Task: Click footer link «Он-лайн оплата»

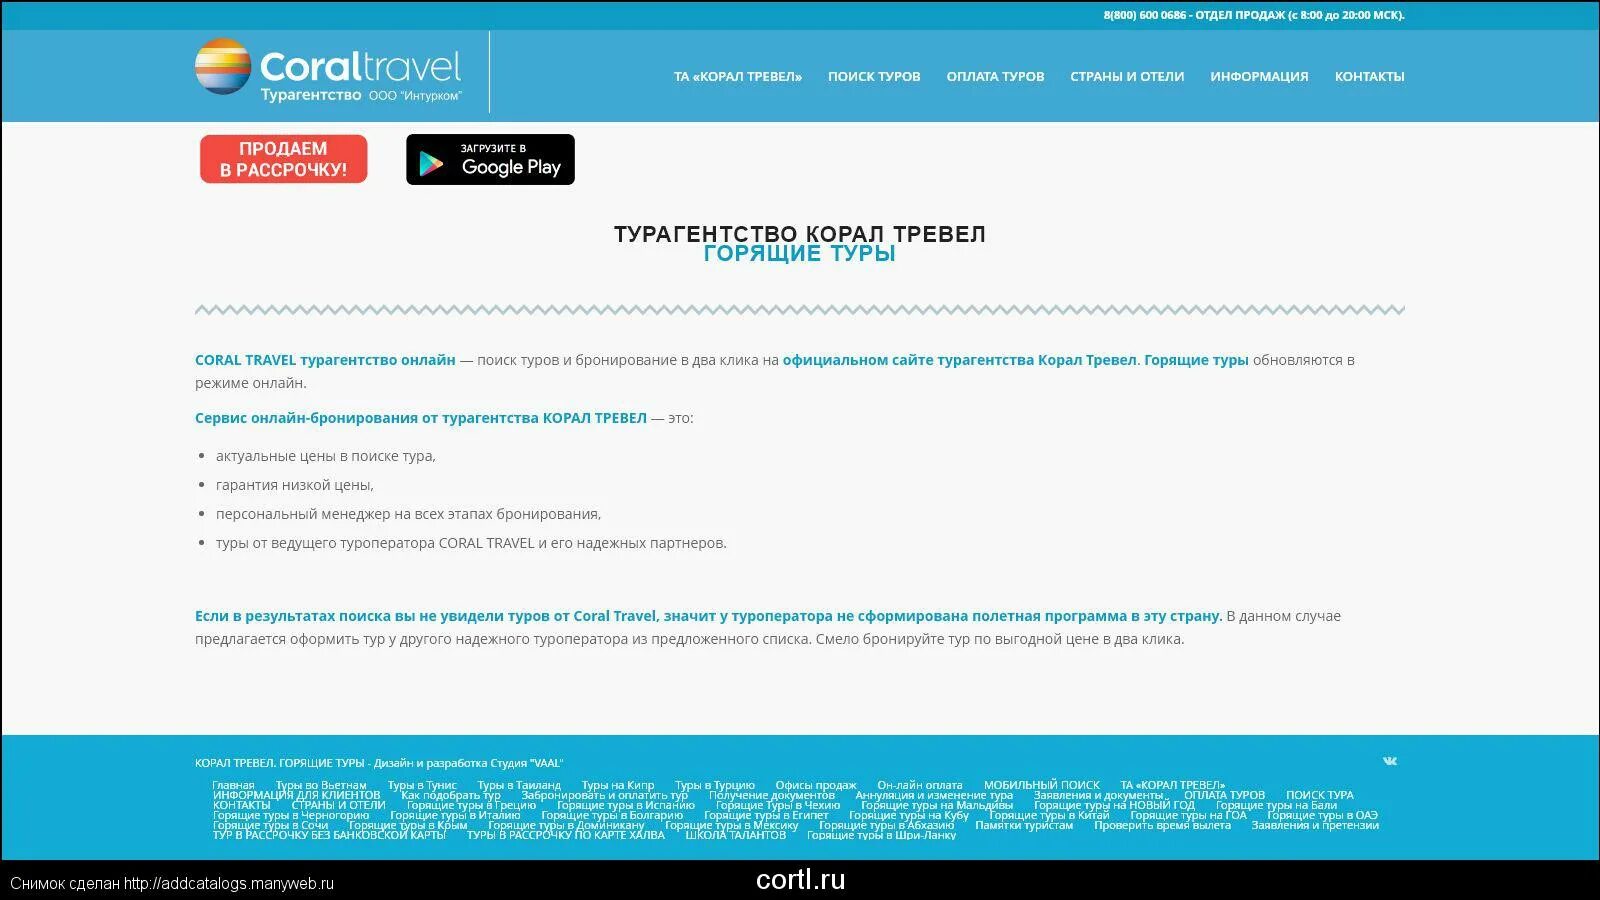Action: (920, 785)
